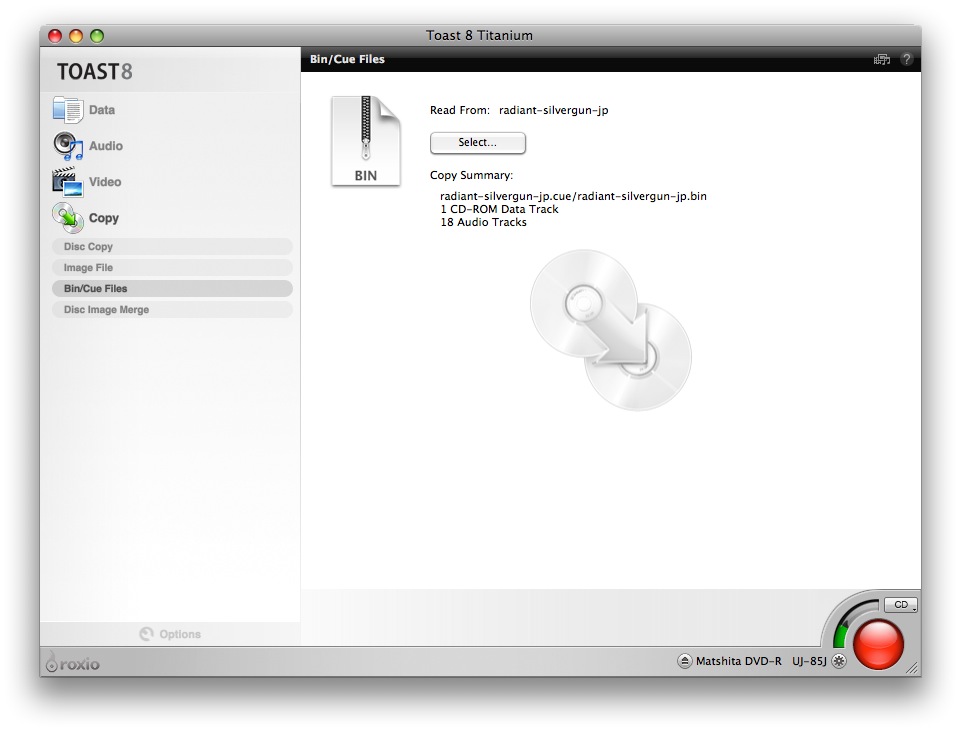
Task: Open the media browser icon in header
Action: 881,59
